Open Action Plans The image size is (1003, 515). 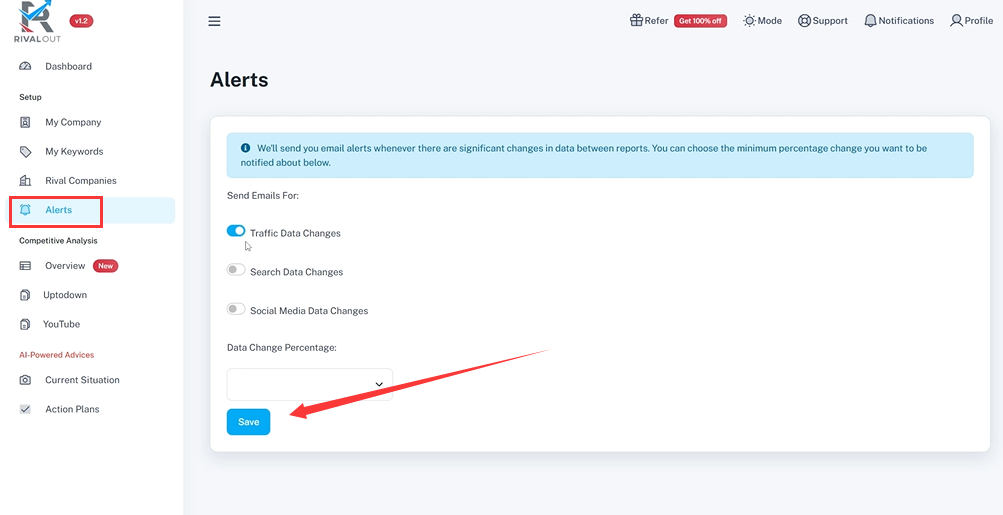(x=72, y=409)
